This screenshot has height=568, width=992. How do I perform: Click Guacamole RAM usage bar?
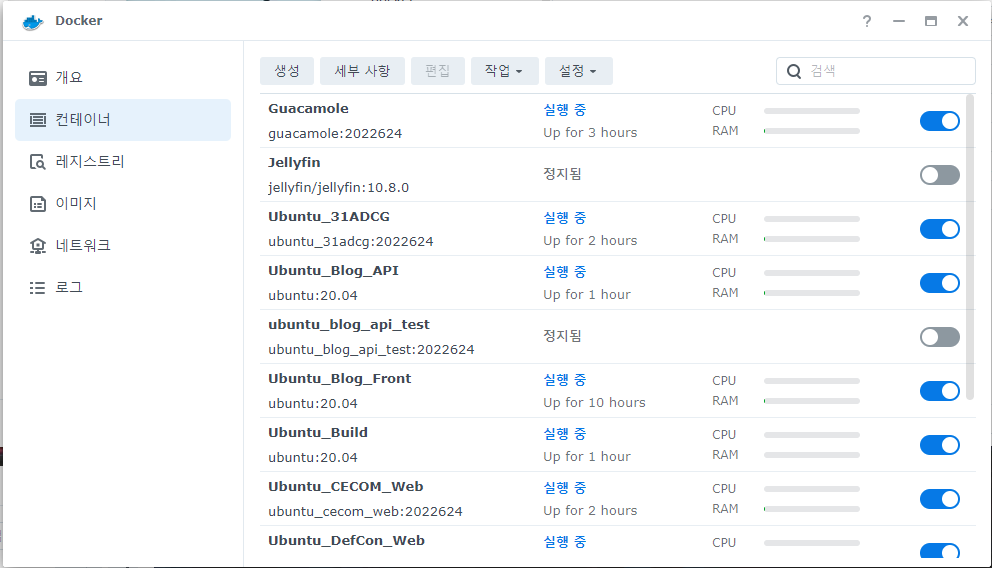(812, 131)
